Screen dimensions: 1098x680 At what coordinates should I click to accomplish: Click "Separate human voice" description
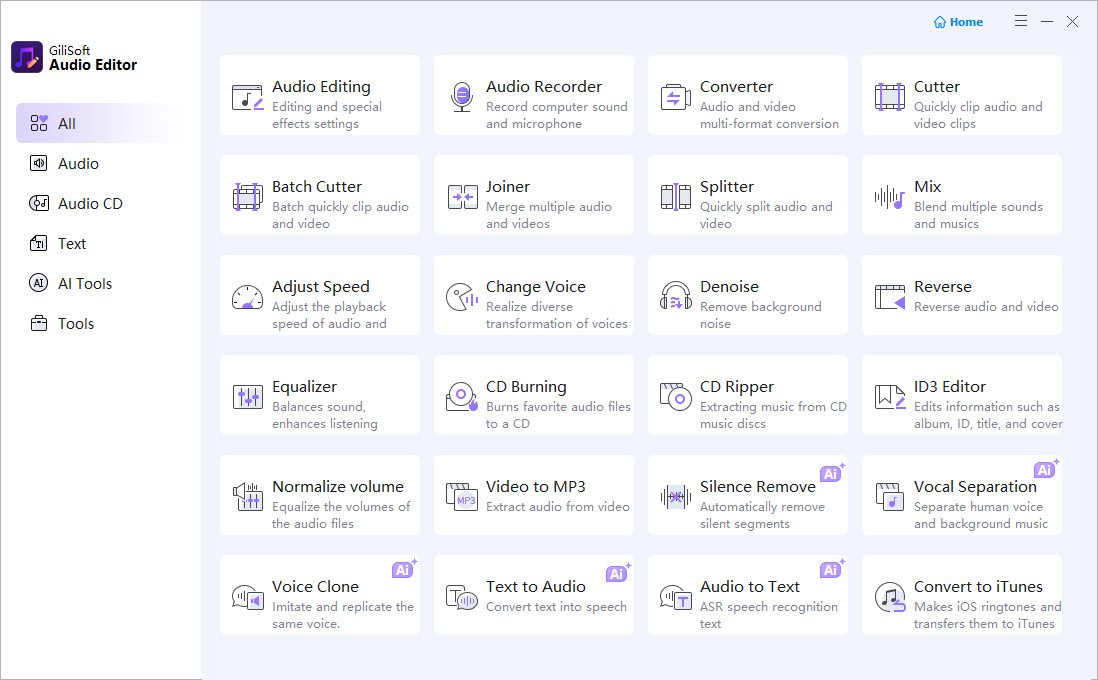pyautogui.click(x=980, y=515)
